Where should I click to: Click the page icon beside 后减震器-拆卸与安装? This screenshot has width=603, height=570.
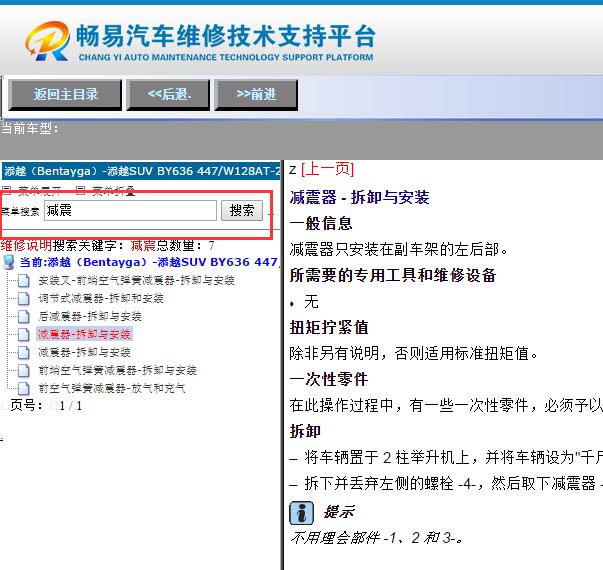coord(24,317)
